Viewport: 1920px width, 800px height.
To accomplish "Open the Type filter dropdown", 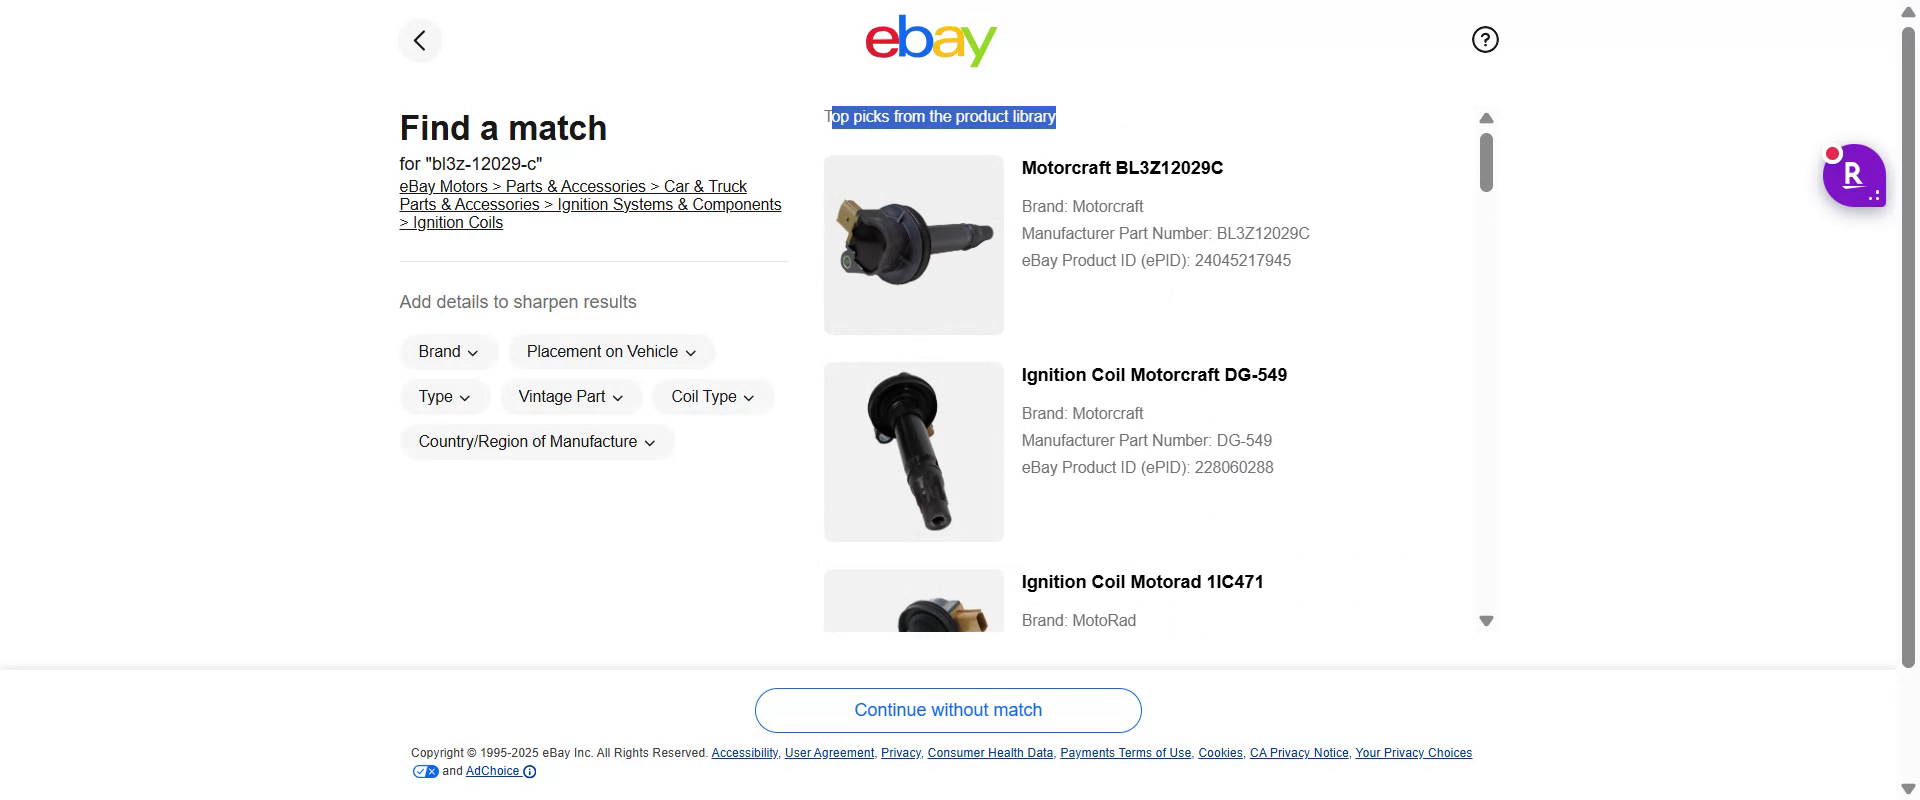I will [x=444, y=397].
